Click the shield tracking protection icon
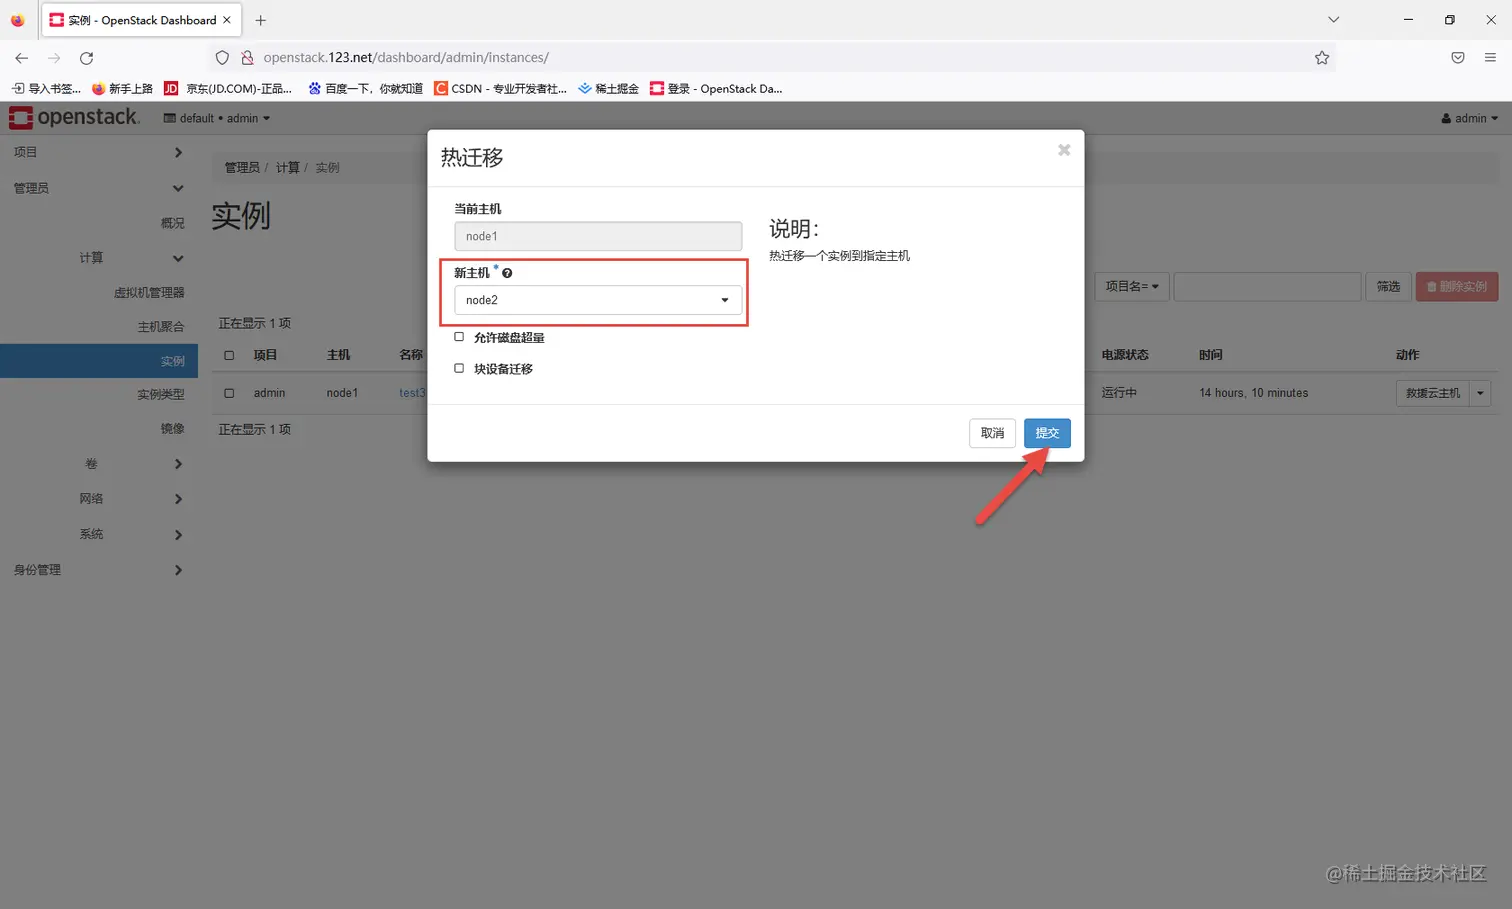1512x909 pixels. pyautogui.click(x=222, y=57)
